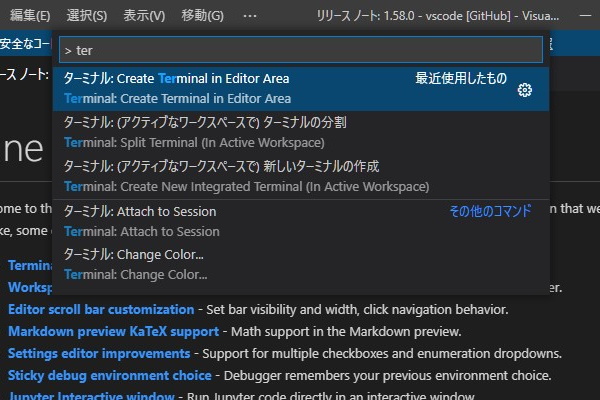Open the 表示(V) menu
600x400 pixels.
(x=144, y=16)
